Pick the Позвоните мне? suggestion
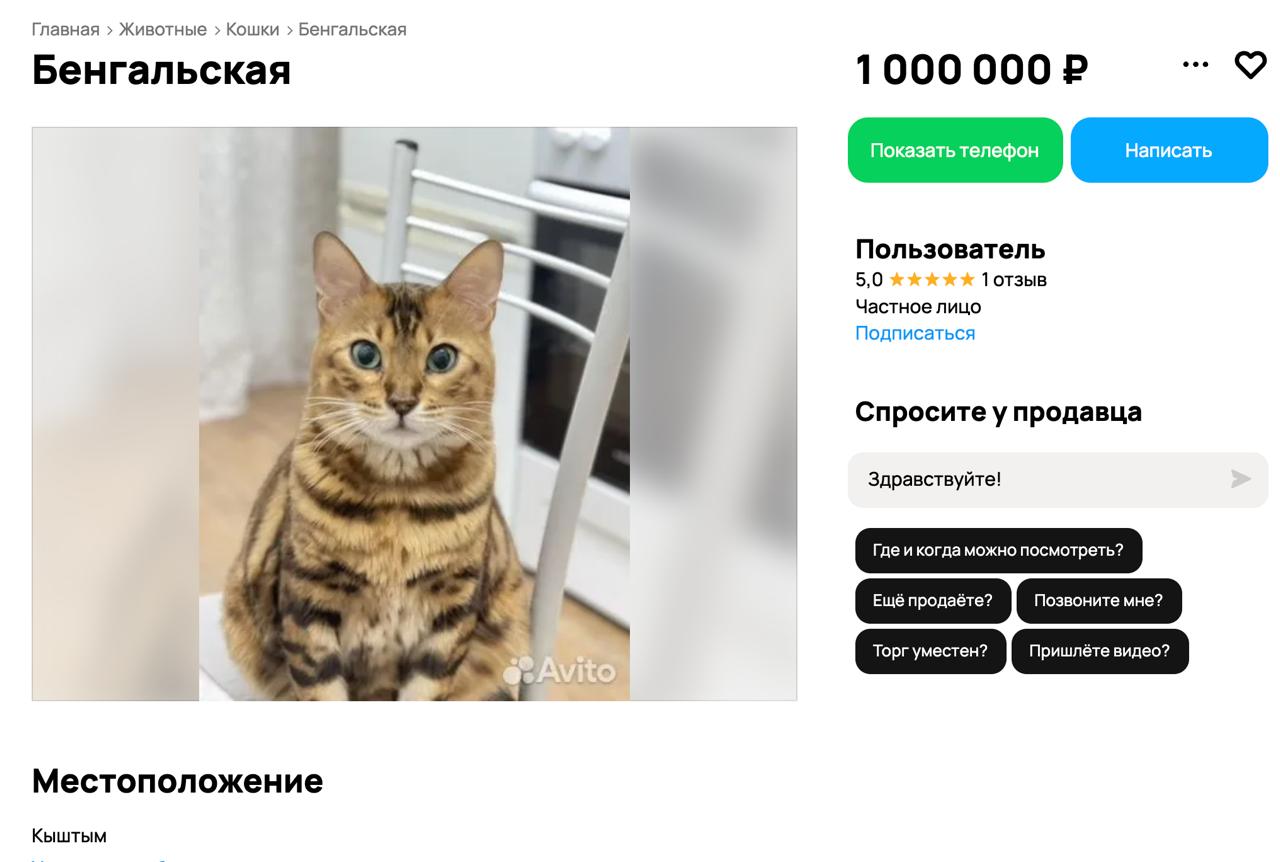The width and height of the screenshot is (1280, 862). [x=1099, y=601]
